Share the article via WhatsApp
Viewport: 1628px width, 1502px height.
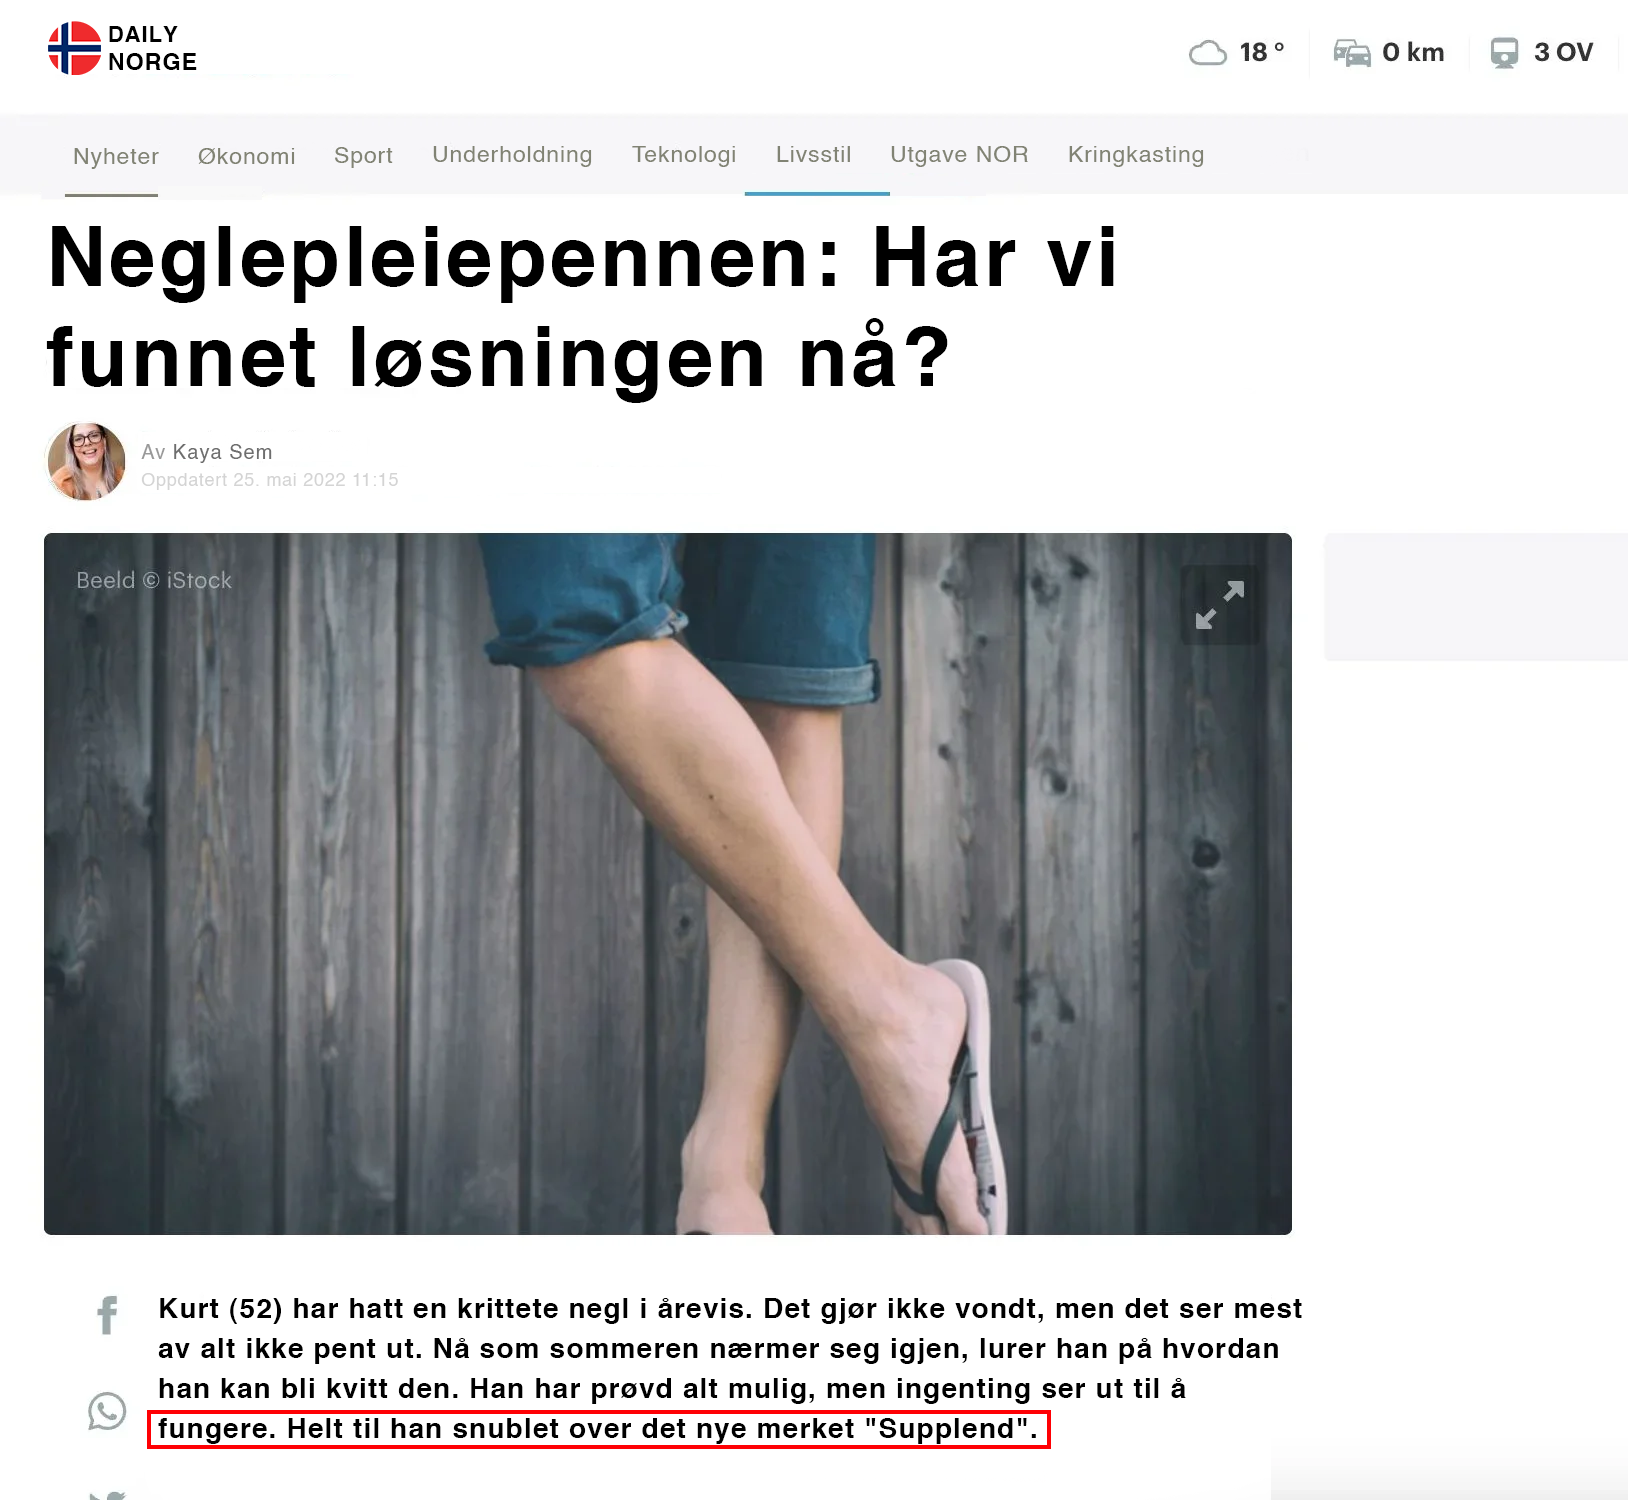point(107,1411)
